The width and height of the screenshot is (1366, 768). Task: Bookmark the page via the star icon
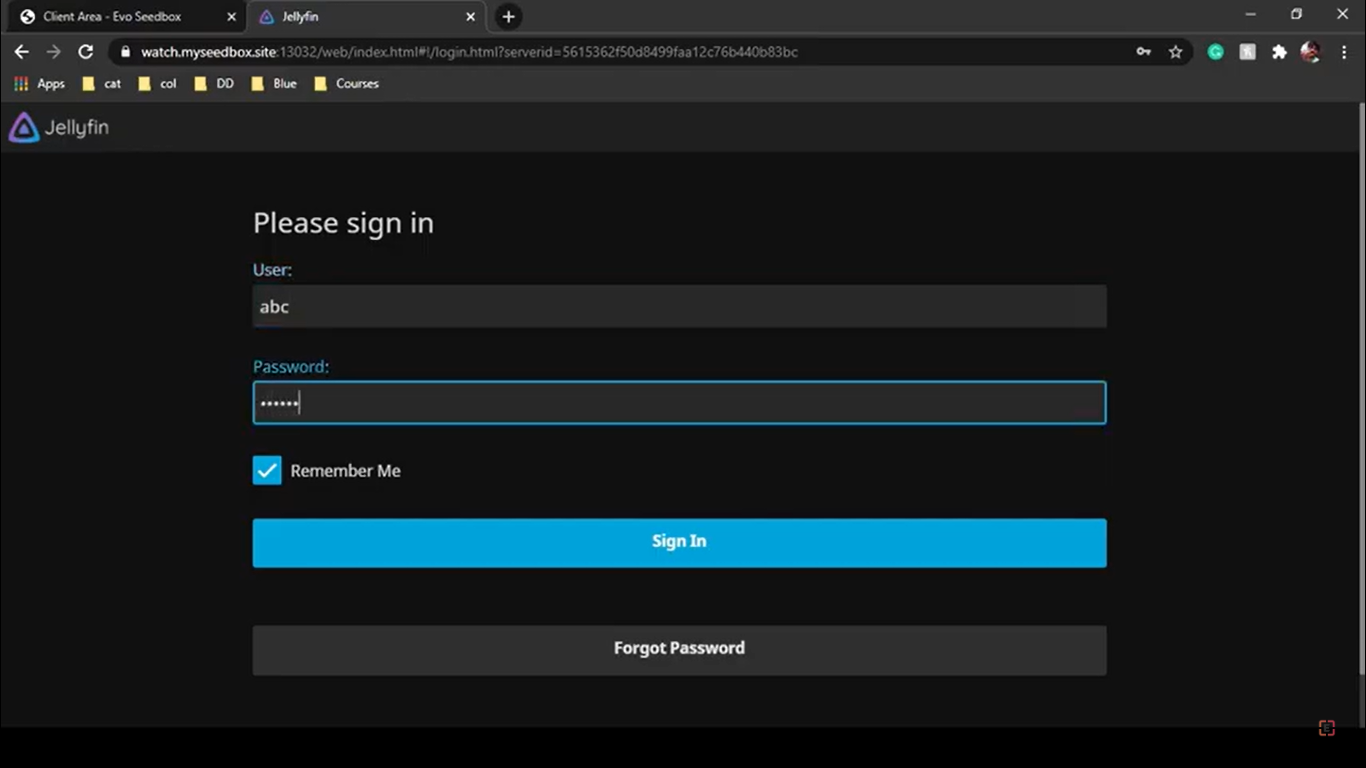coord(1175,51)
